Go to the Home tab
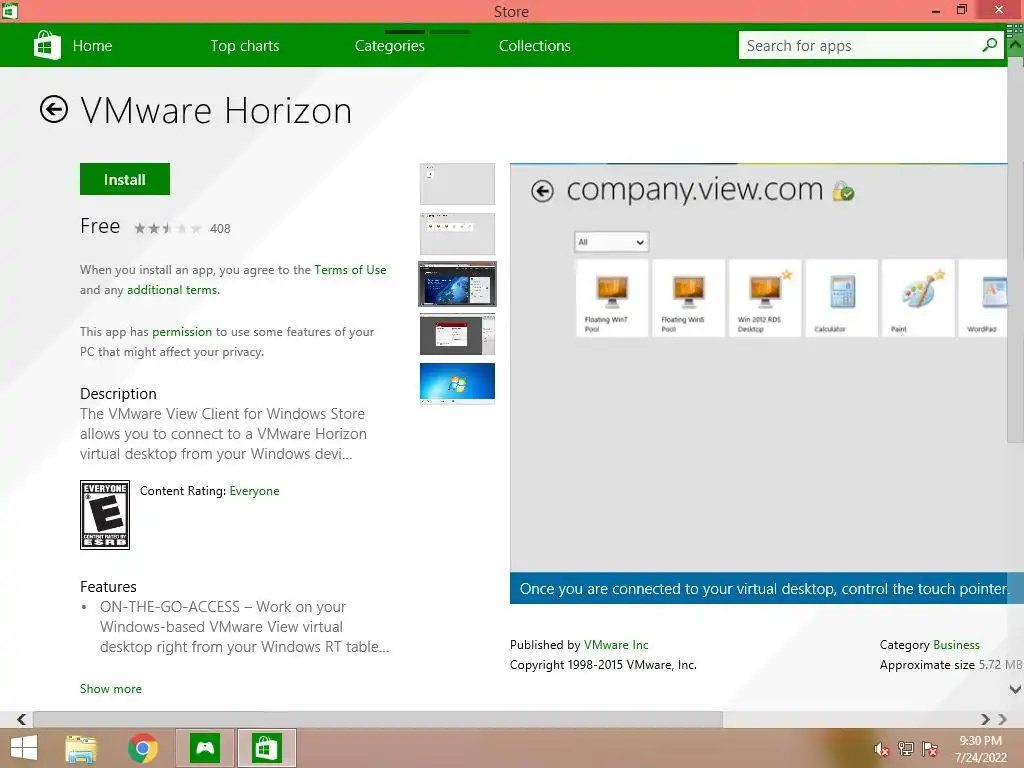 (92, 46)
